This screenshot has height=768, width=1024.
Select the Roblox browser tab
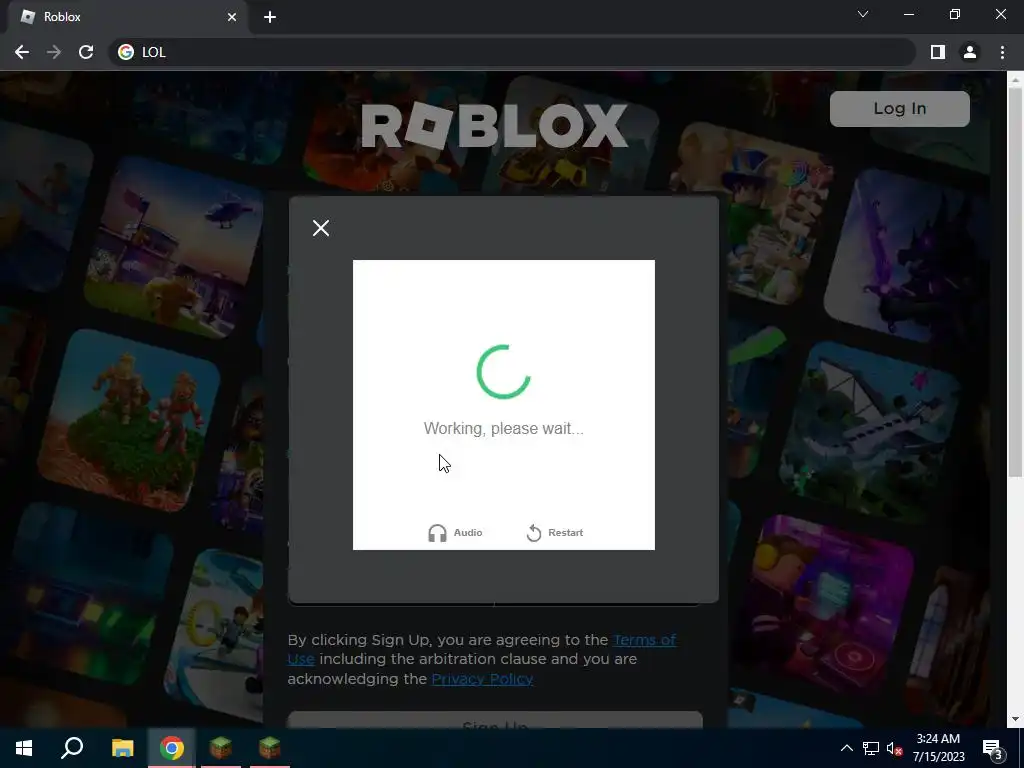pos(127,17)
